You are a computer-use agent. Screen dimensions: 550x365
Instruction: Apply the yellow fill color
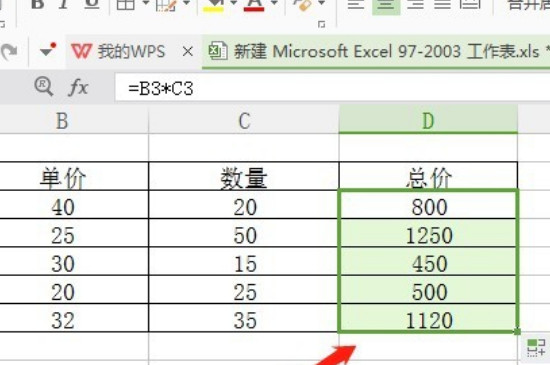[213, 5]
